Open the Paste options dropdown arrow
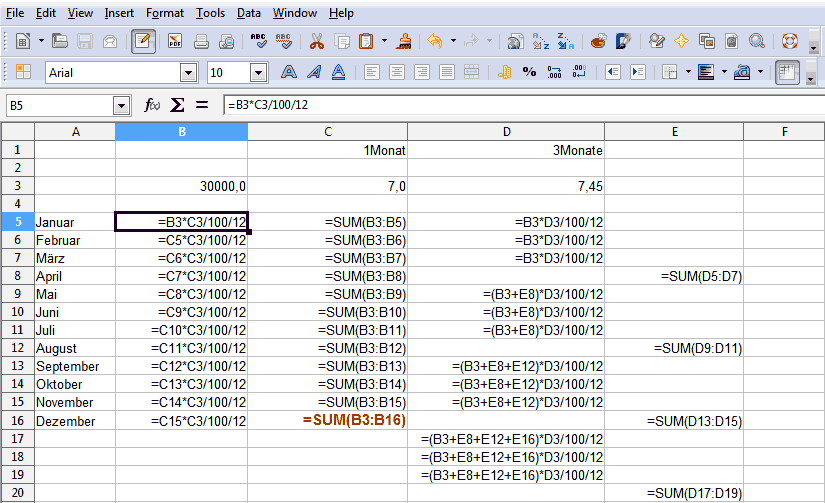Viewport: 825px width, 503px height. point(384,41)
